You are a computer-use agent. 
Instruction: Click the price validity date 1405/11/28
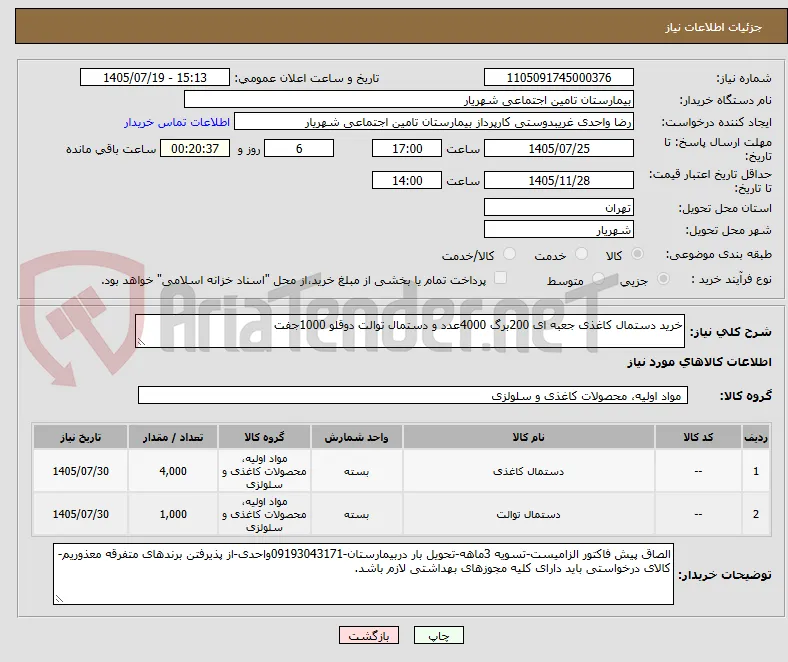(558, 180)
